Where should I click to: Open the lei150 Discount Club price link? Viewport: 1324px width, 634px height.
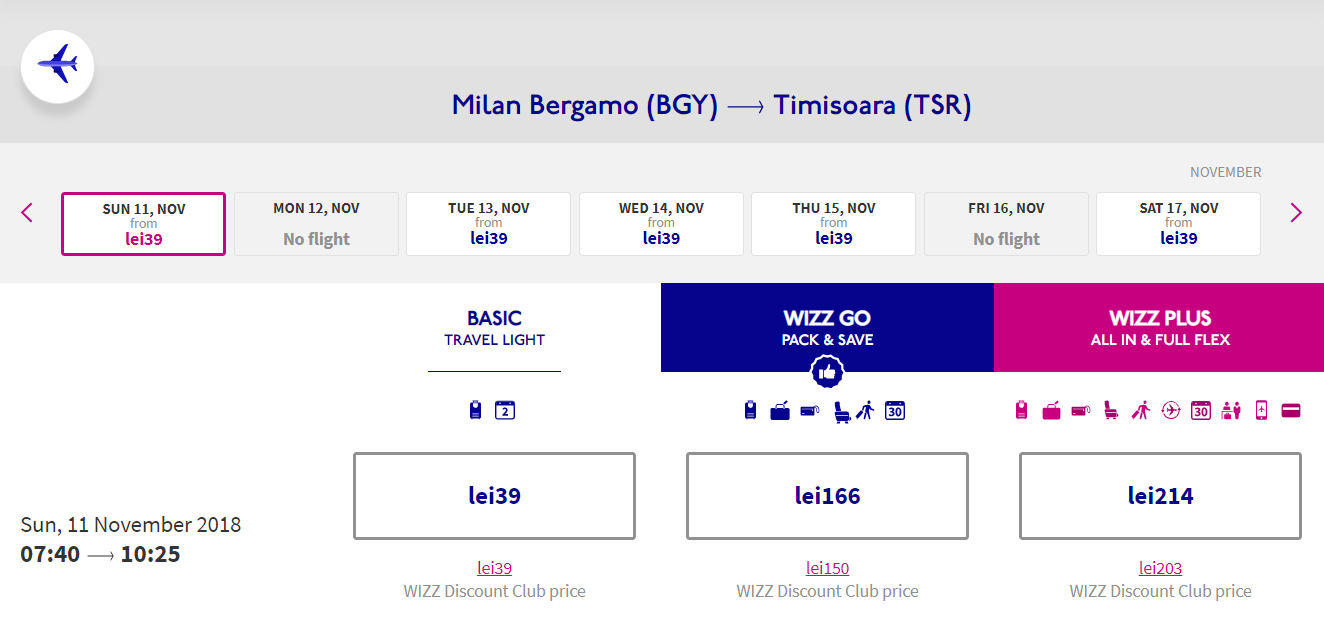point(827,568)
